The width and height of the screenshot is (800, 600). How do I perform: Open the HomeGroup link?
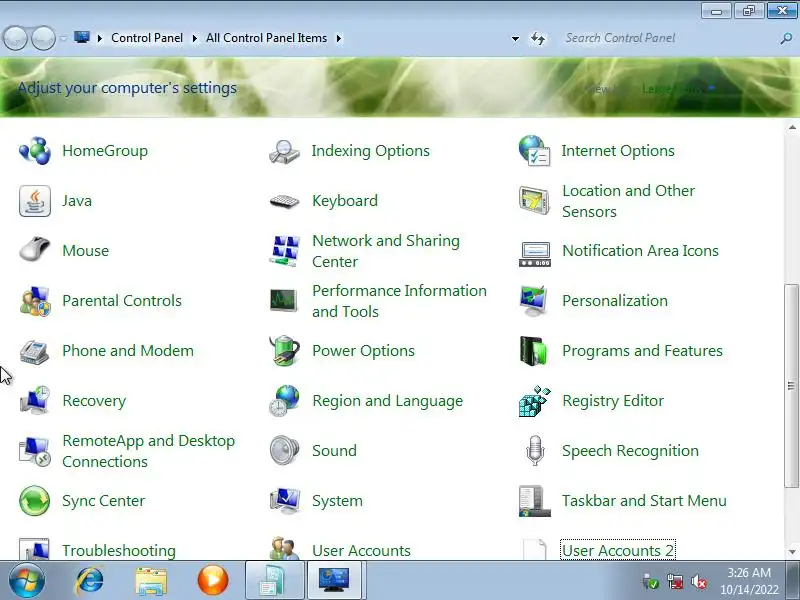click(105, 151)
